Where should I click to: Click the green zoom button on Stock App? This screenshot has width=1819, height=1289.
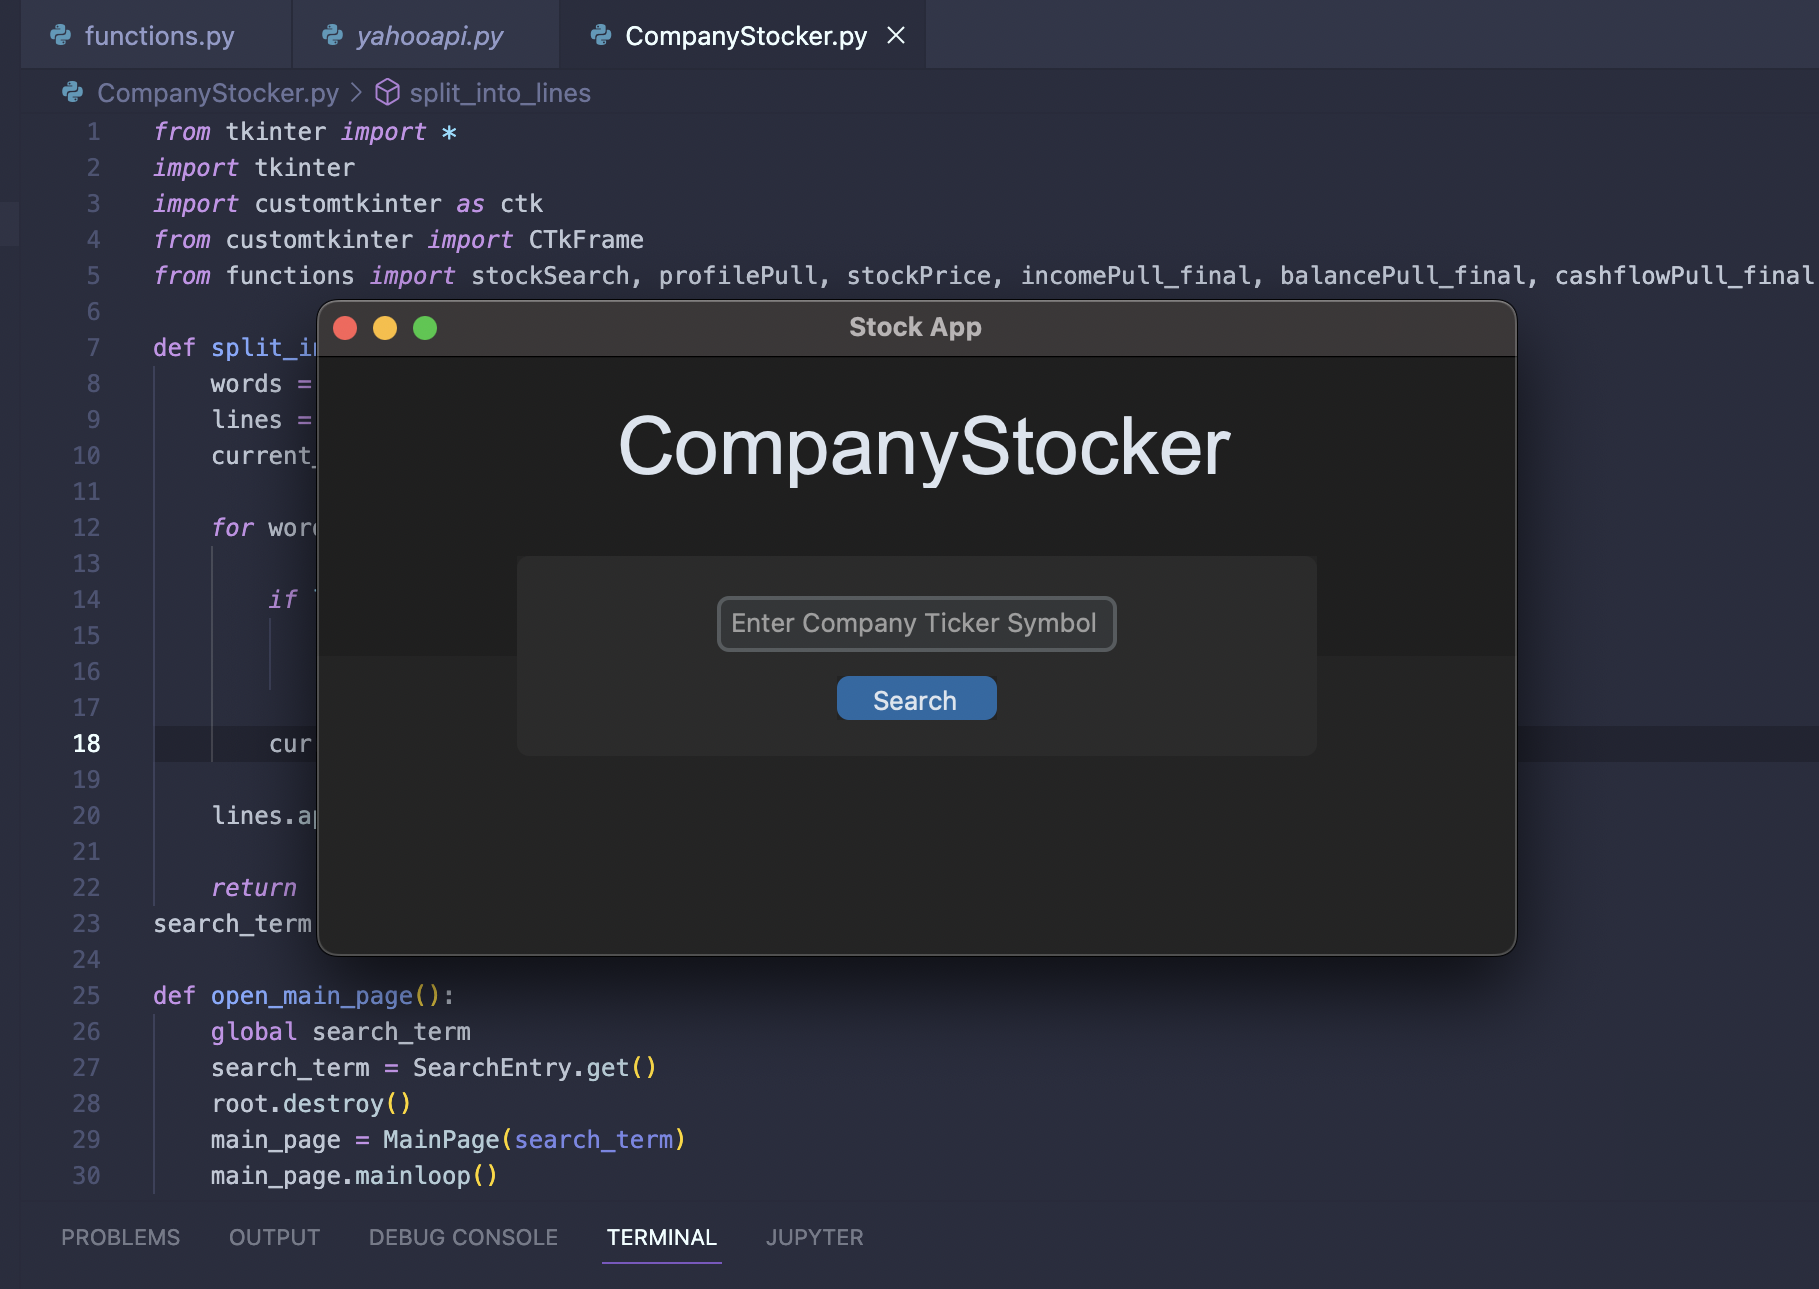click(426, 327)
